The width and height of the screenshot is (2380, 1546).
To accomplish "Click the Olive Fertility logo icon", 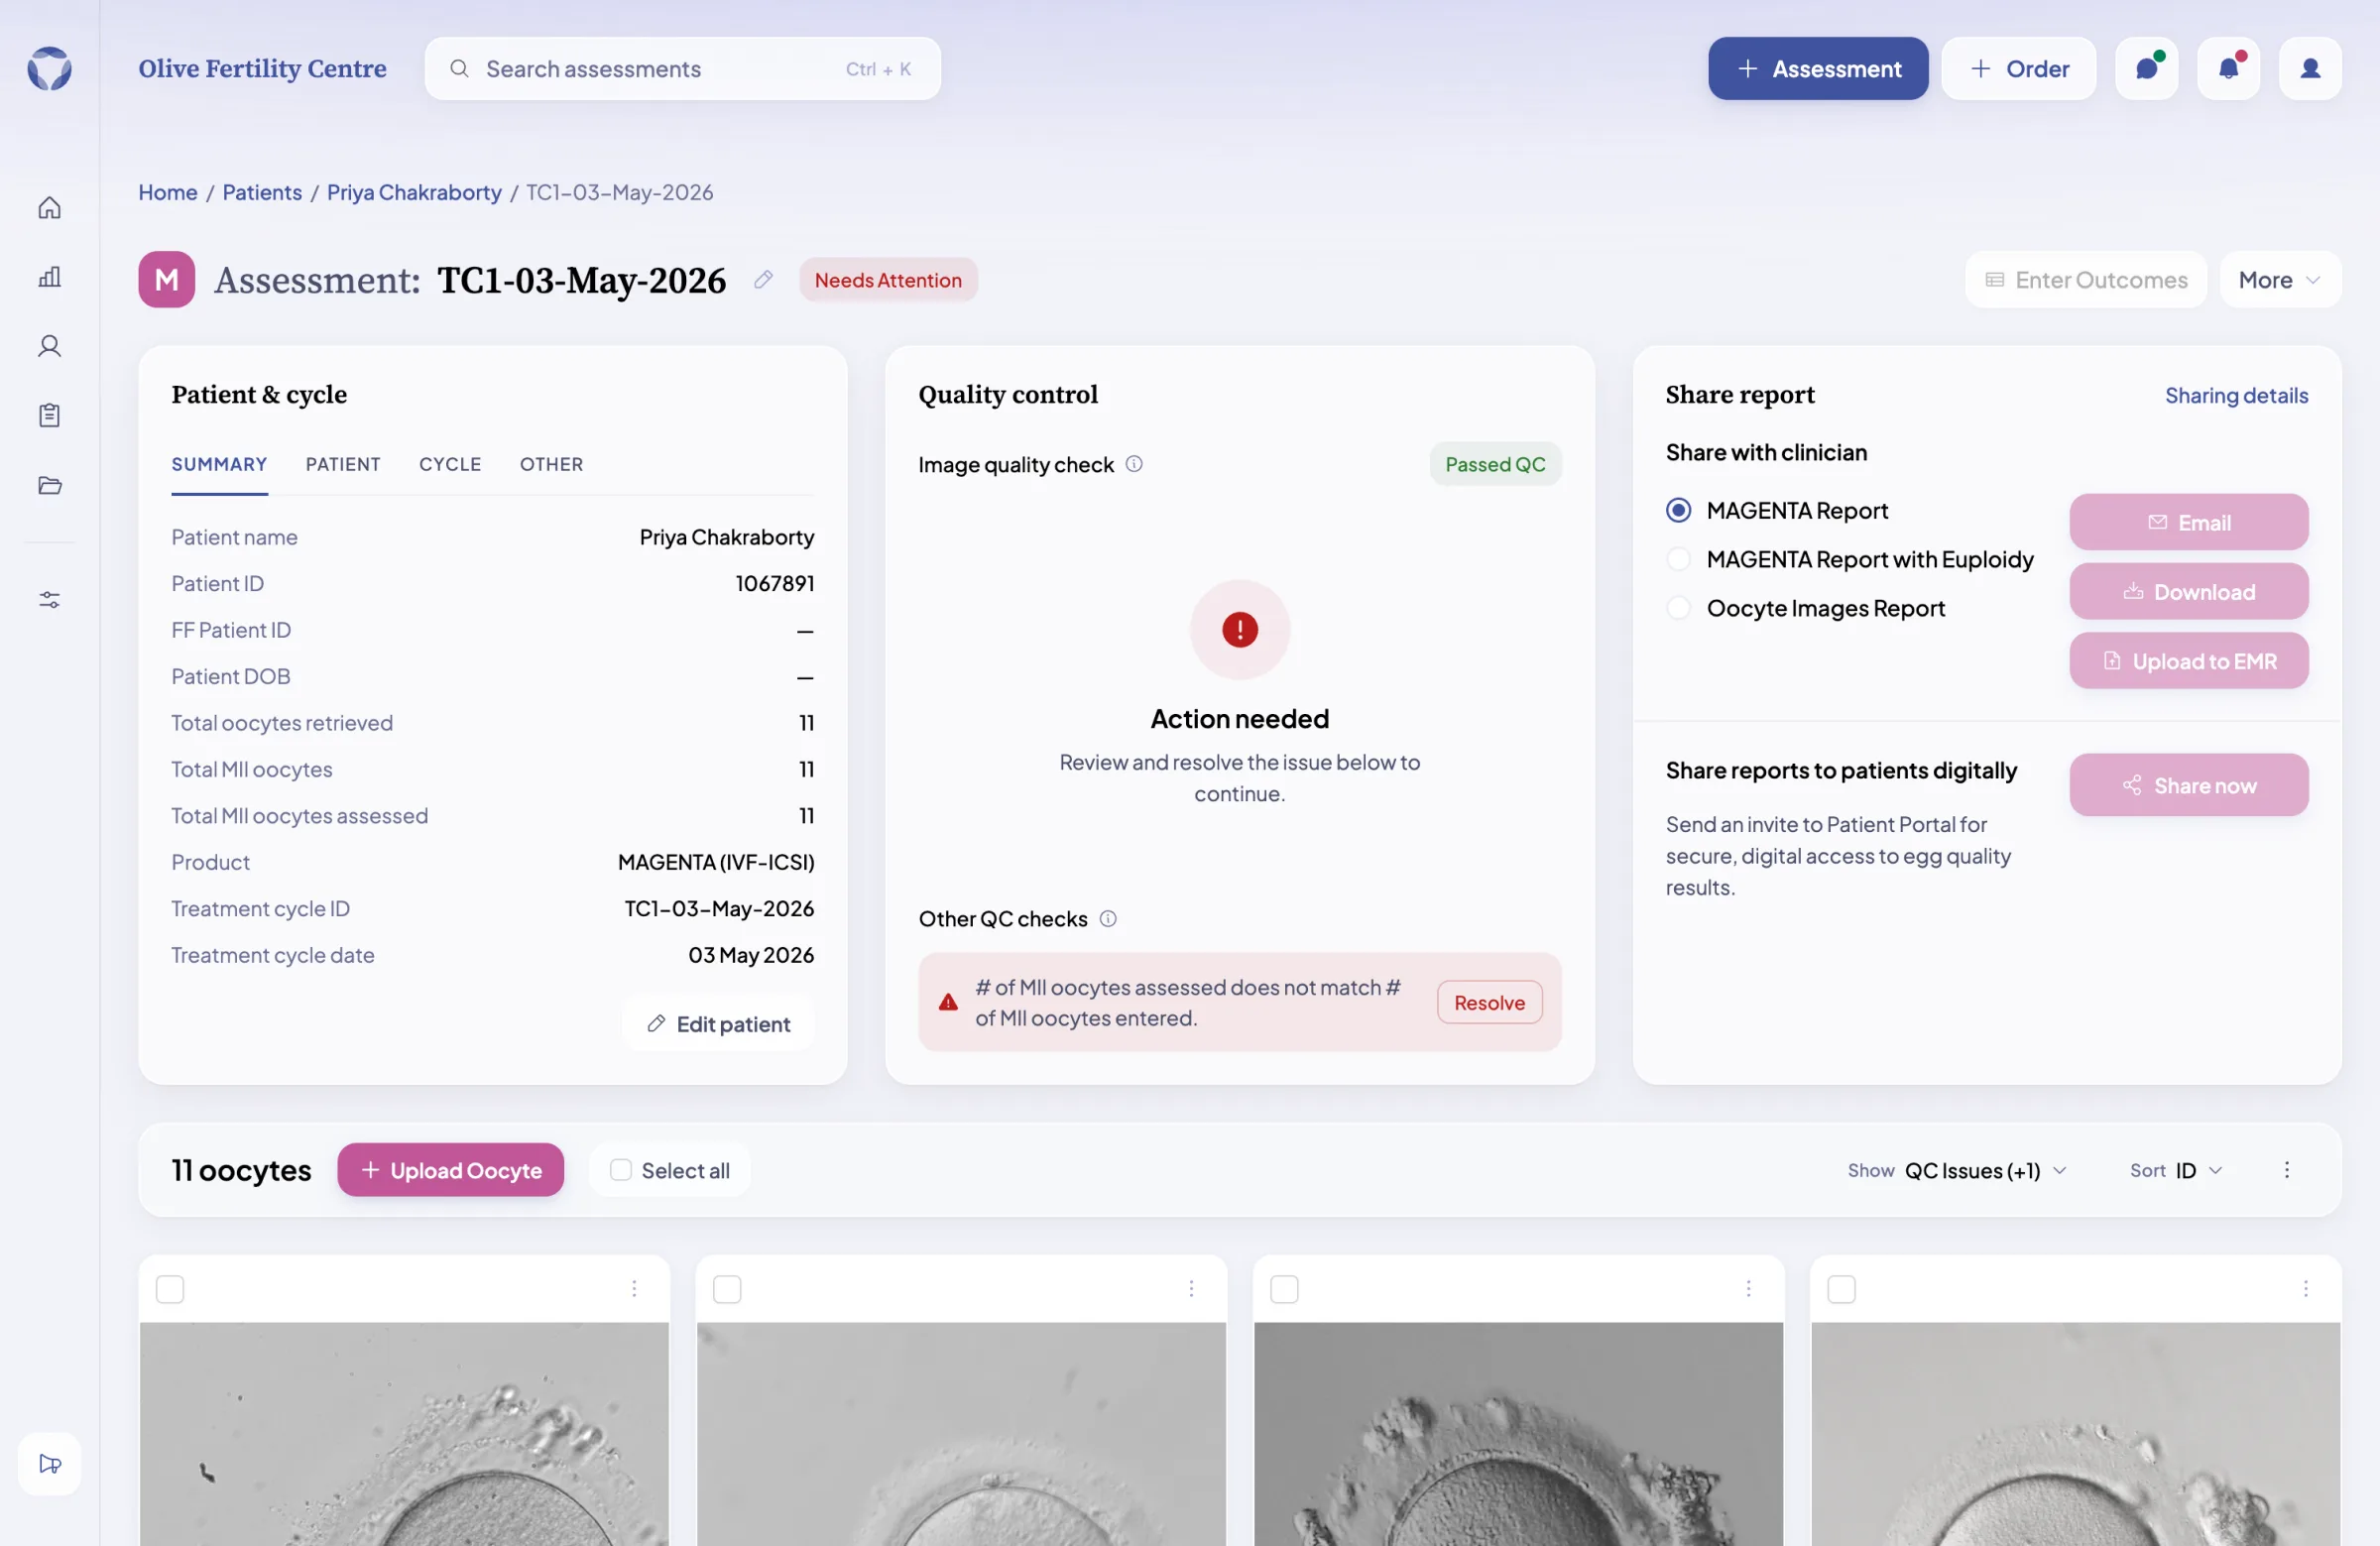I will click(x=49, y=68).
